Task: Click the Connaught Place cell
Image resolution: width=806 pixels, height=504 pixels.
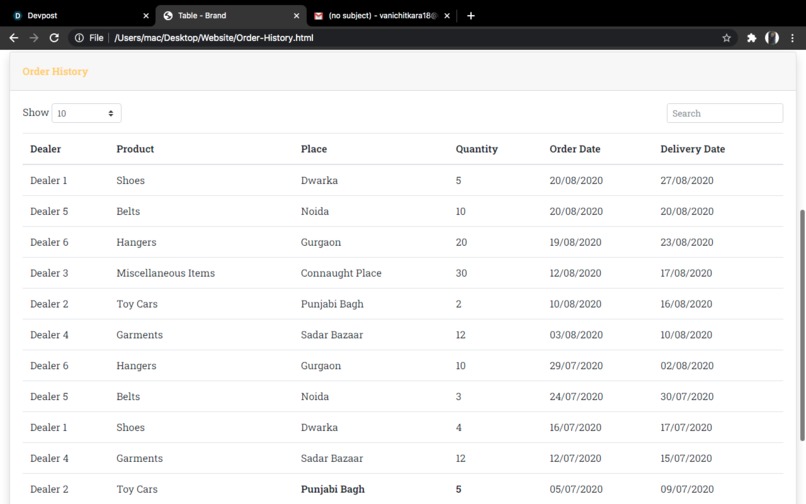Action: pos(341,273)
